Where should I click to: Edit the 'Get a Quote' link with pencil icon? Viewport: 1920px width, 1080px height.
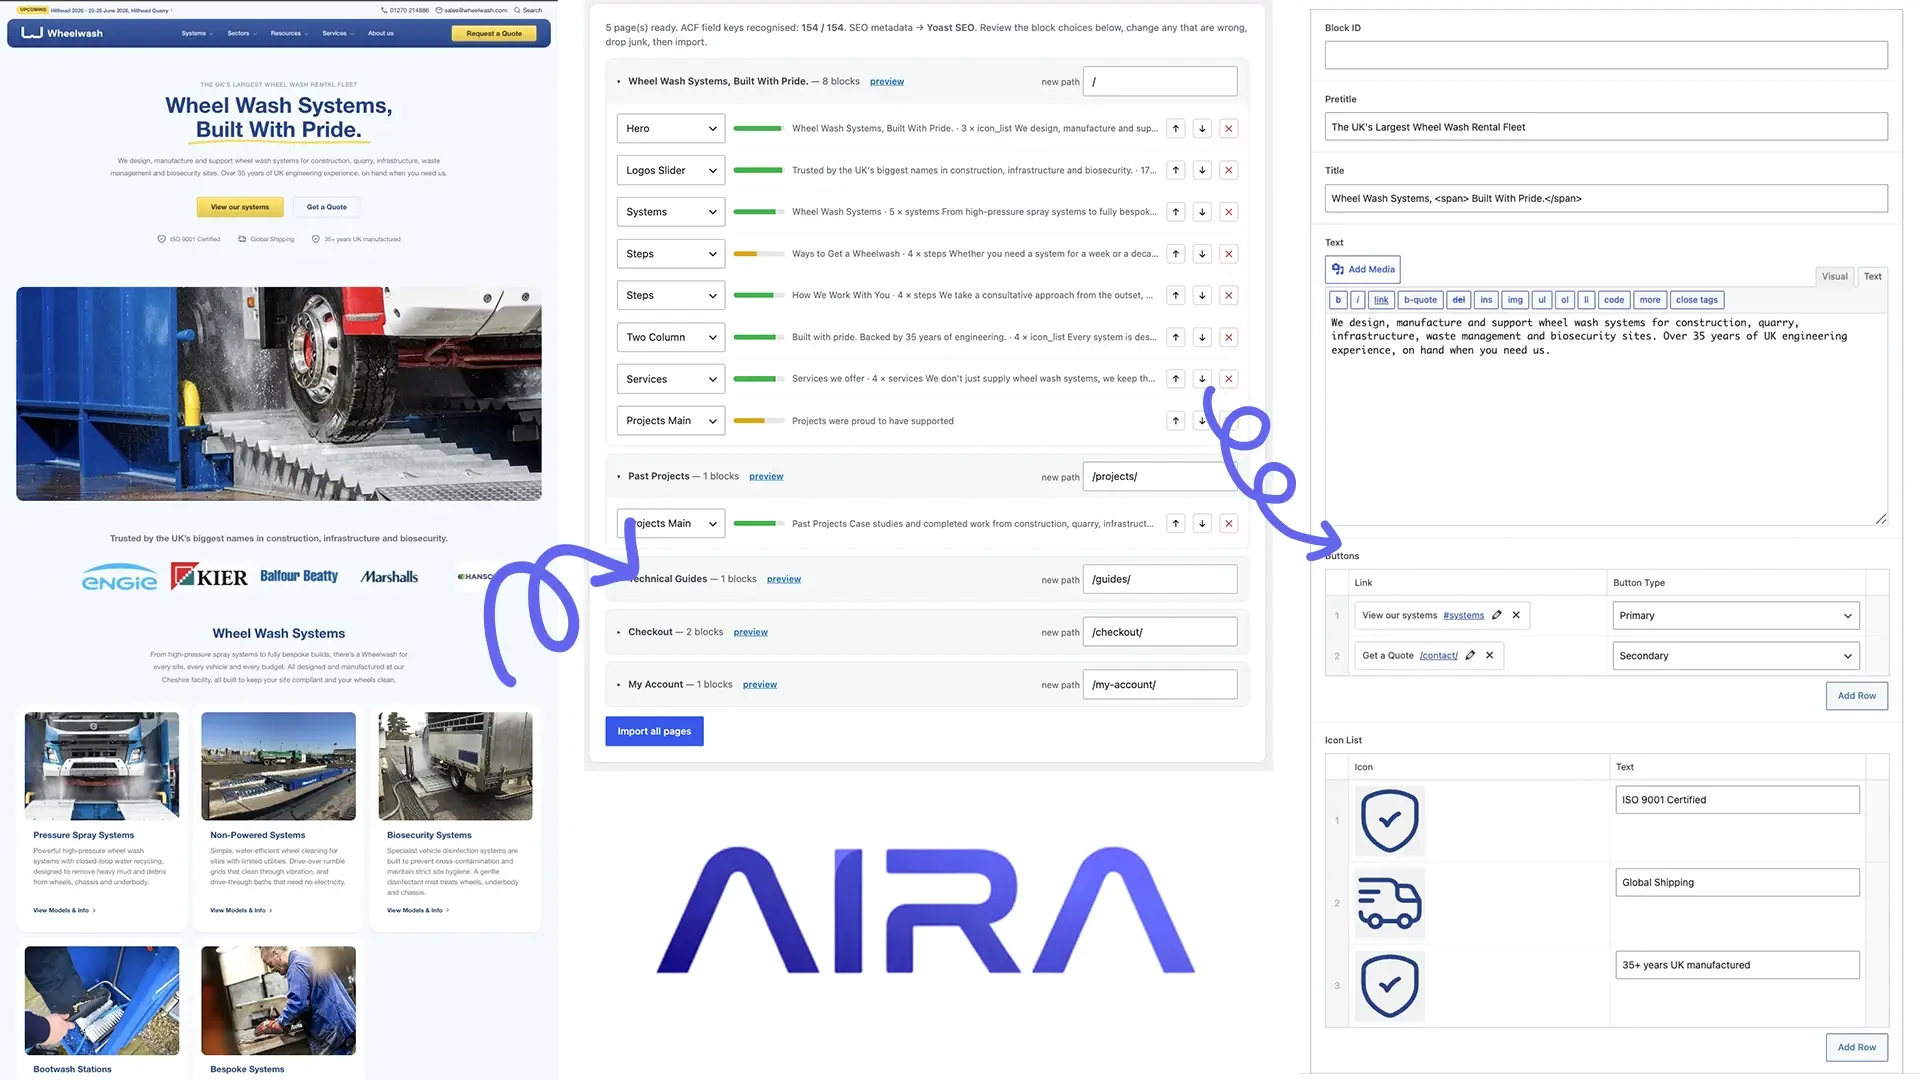click(x=1470, y=656)
